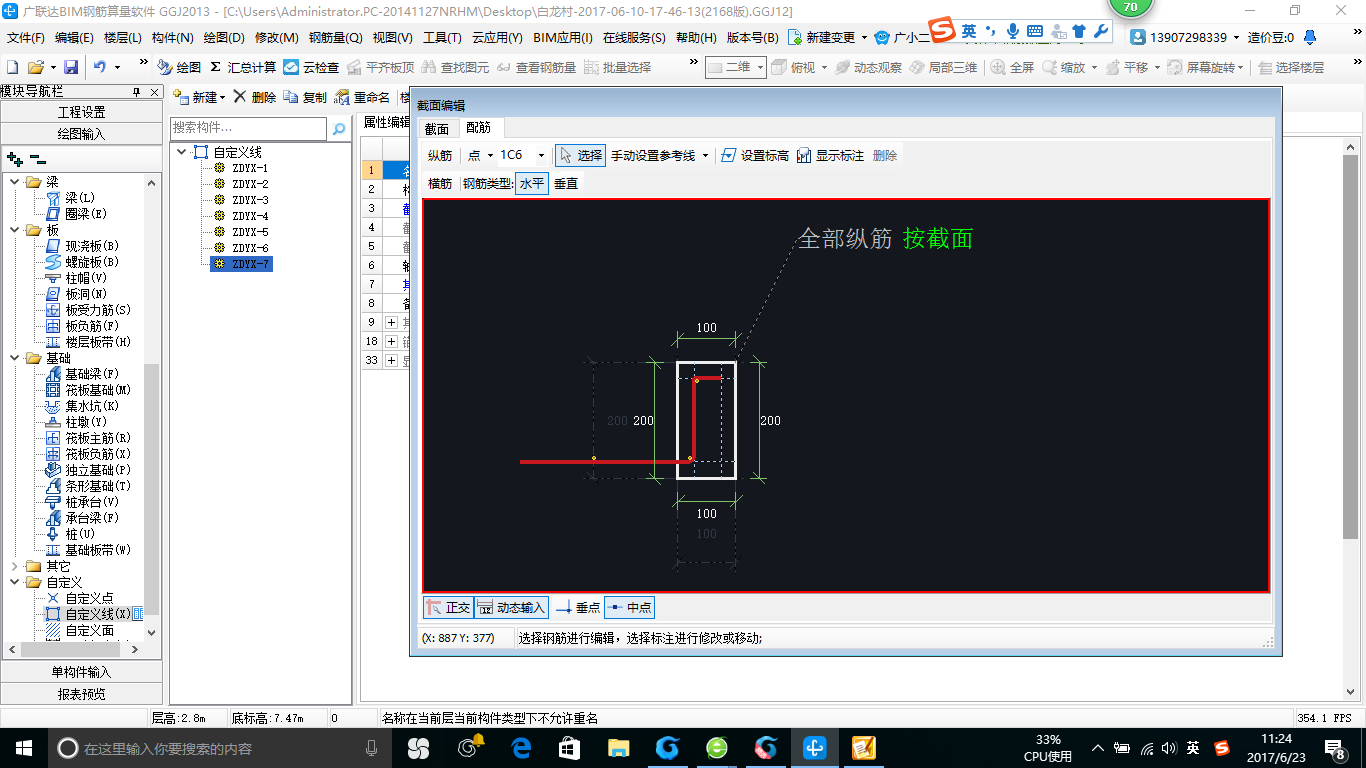Click the 新建 new component button
The height and width of the screenshot is (768, 1366).
pos(198,97)
